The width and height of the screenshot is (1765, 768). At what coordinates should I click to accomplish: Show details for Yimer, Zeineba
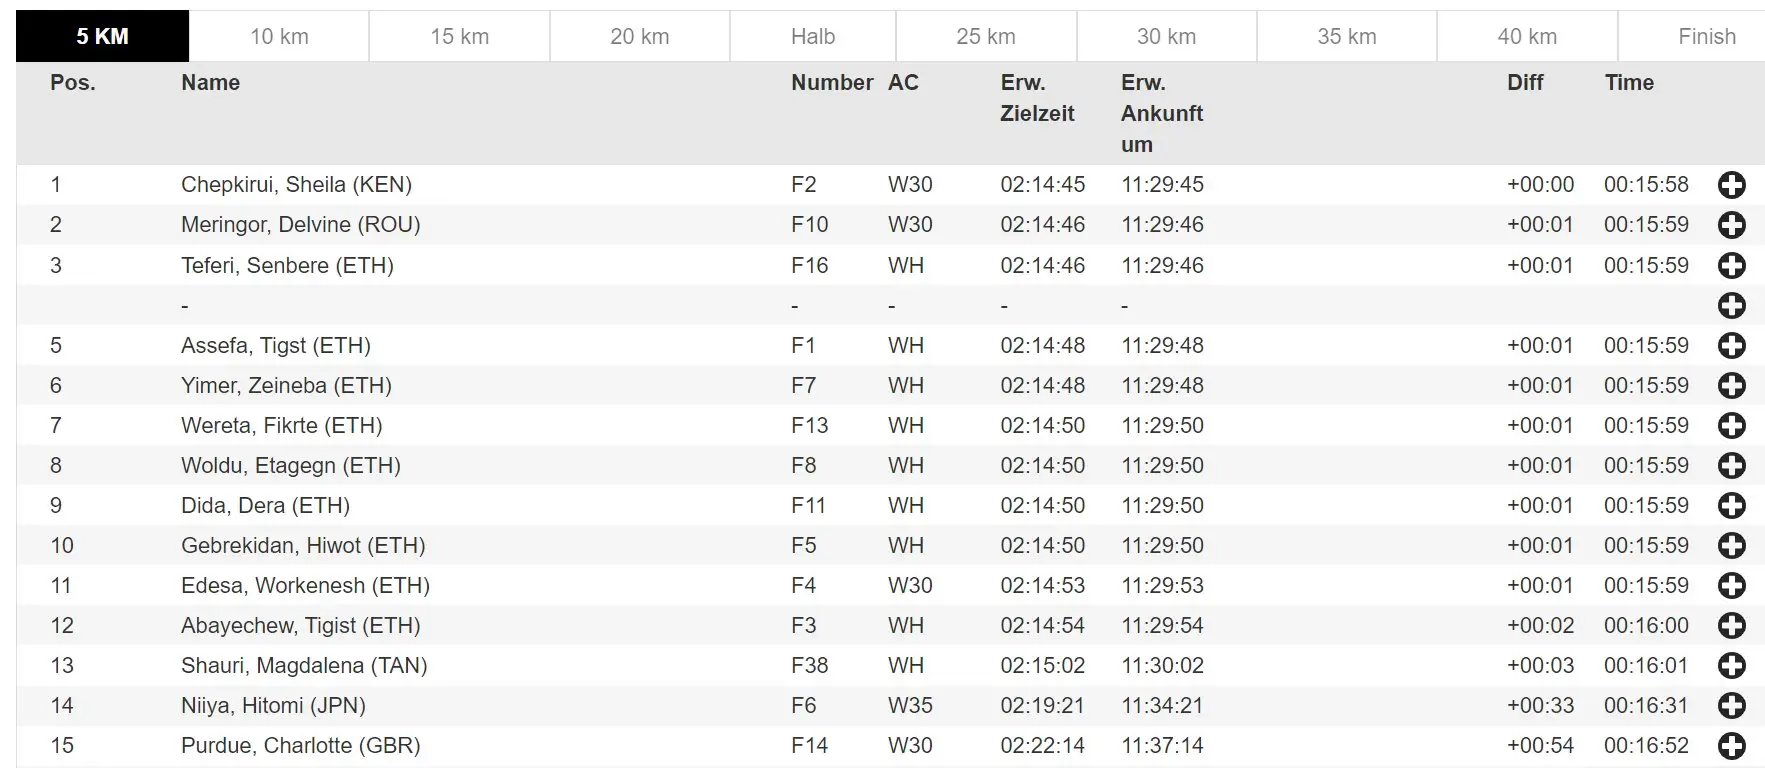[1731, 385]
